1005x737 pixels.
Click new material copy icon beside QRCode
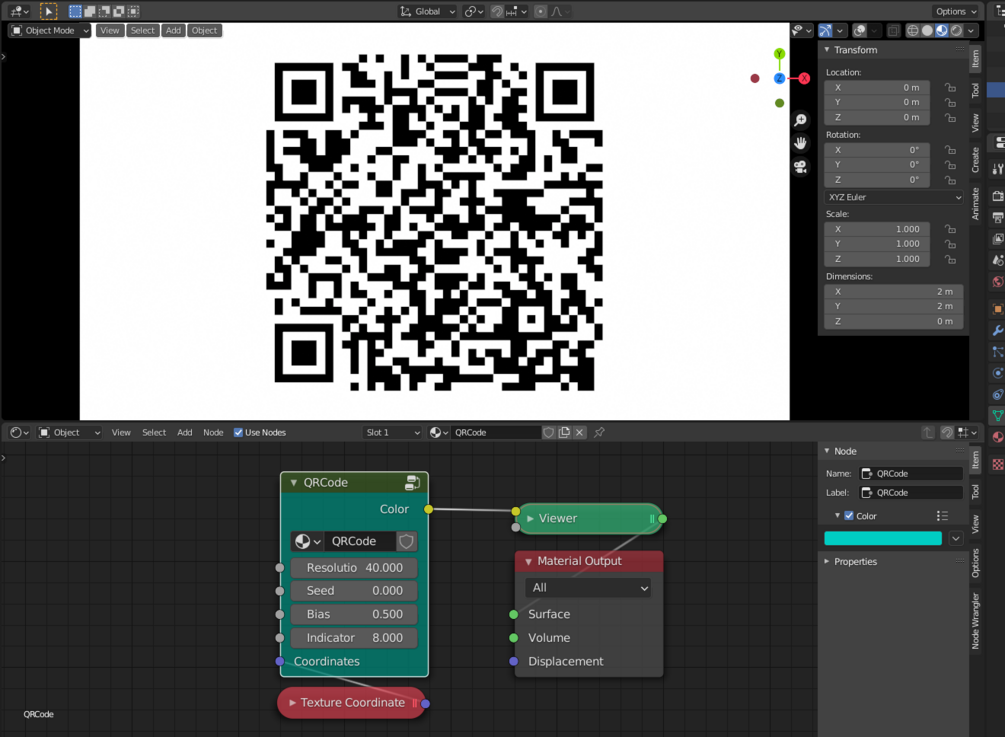(564, 433)
